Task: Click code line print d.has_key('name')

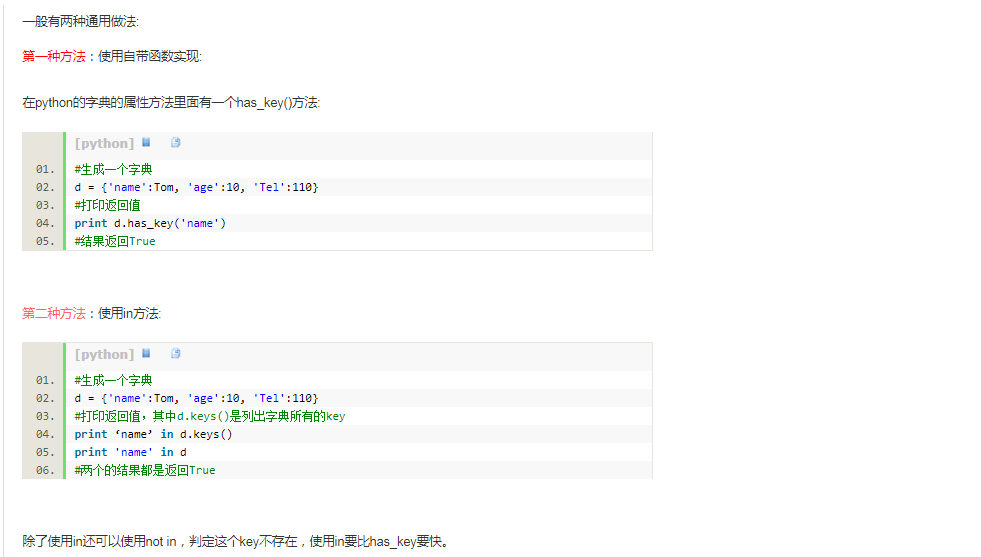Action: coord(150,223)
